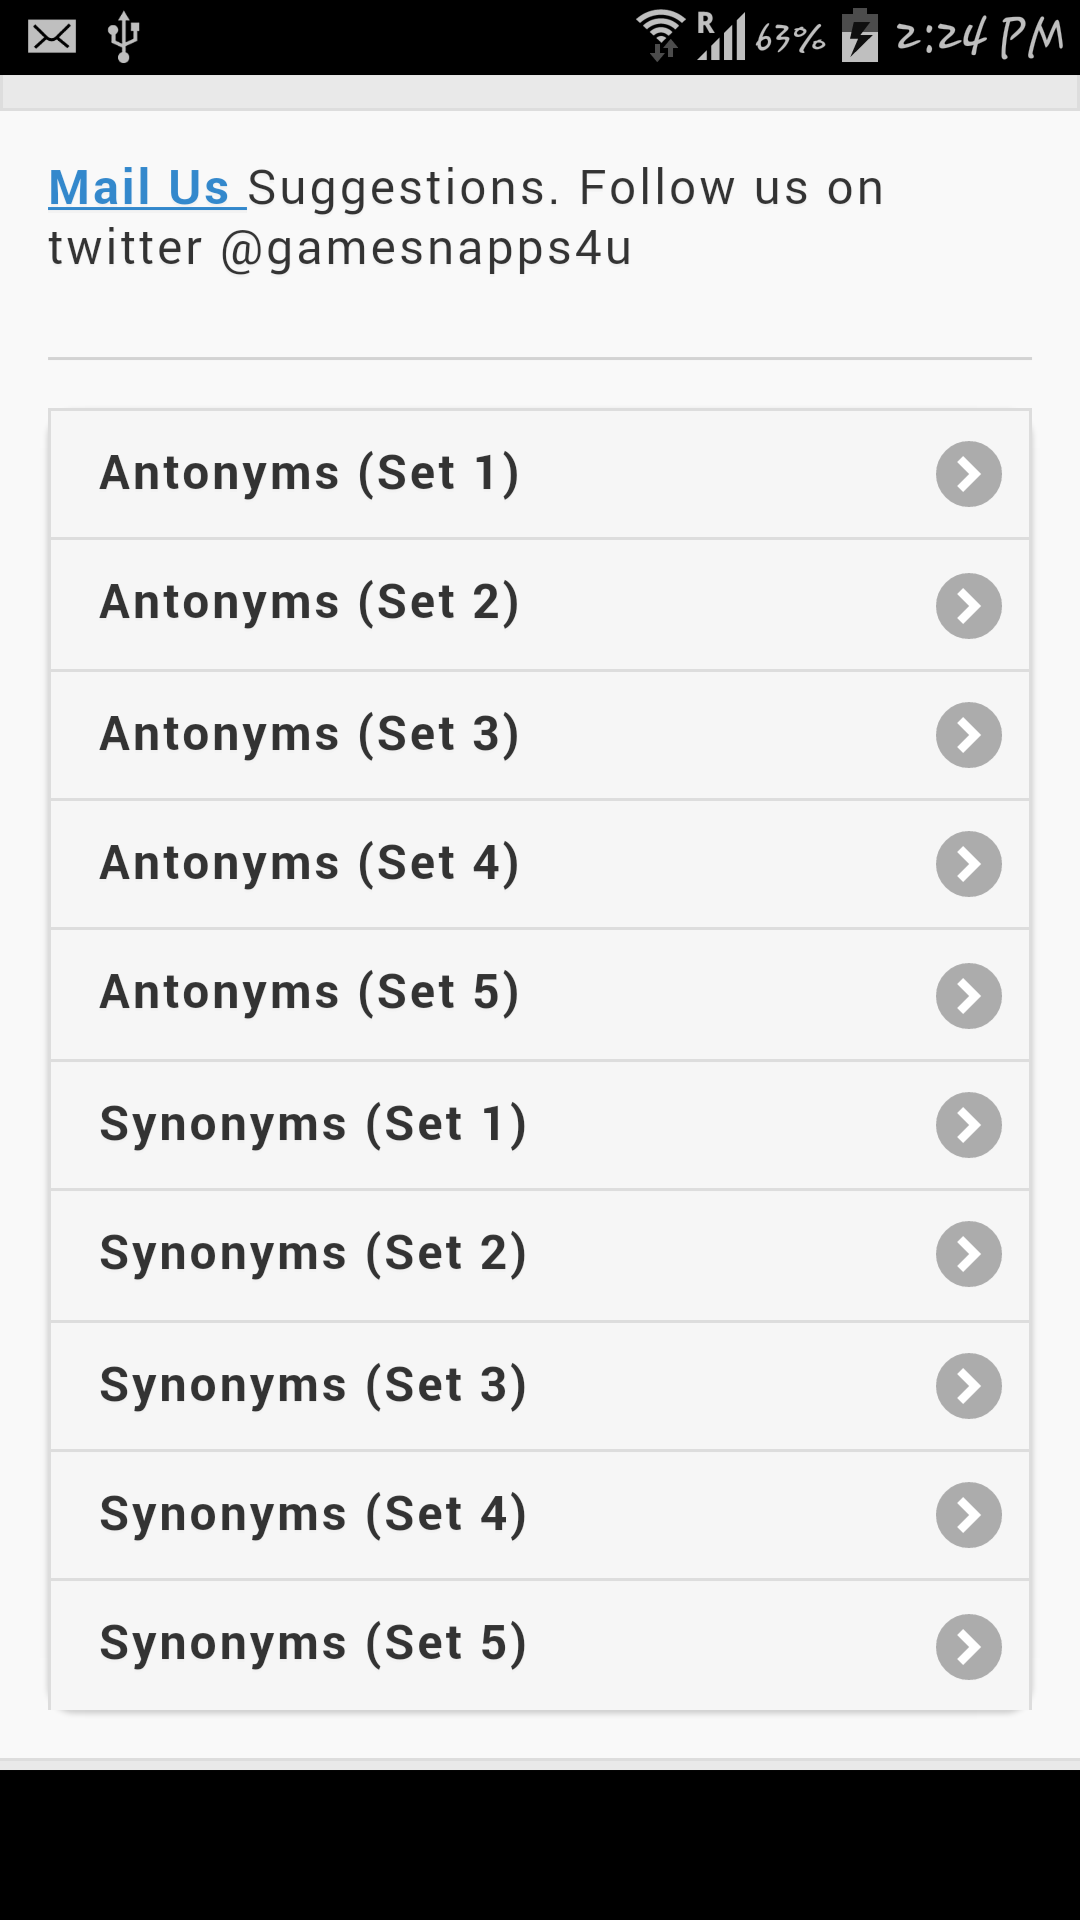
Task: Open Antonyms (Set 3) quiz
Action: pos(310,734)
